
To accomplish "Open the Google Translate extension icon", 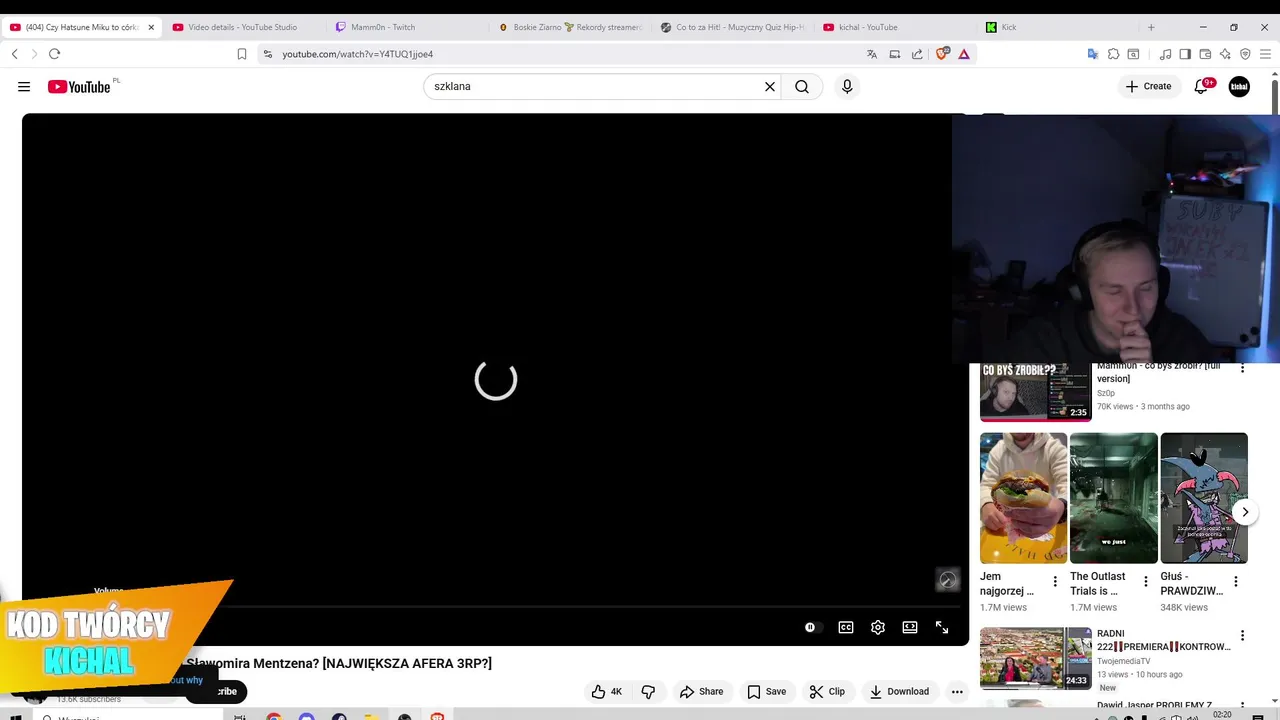I will (x=1093, y=54).
